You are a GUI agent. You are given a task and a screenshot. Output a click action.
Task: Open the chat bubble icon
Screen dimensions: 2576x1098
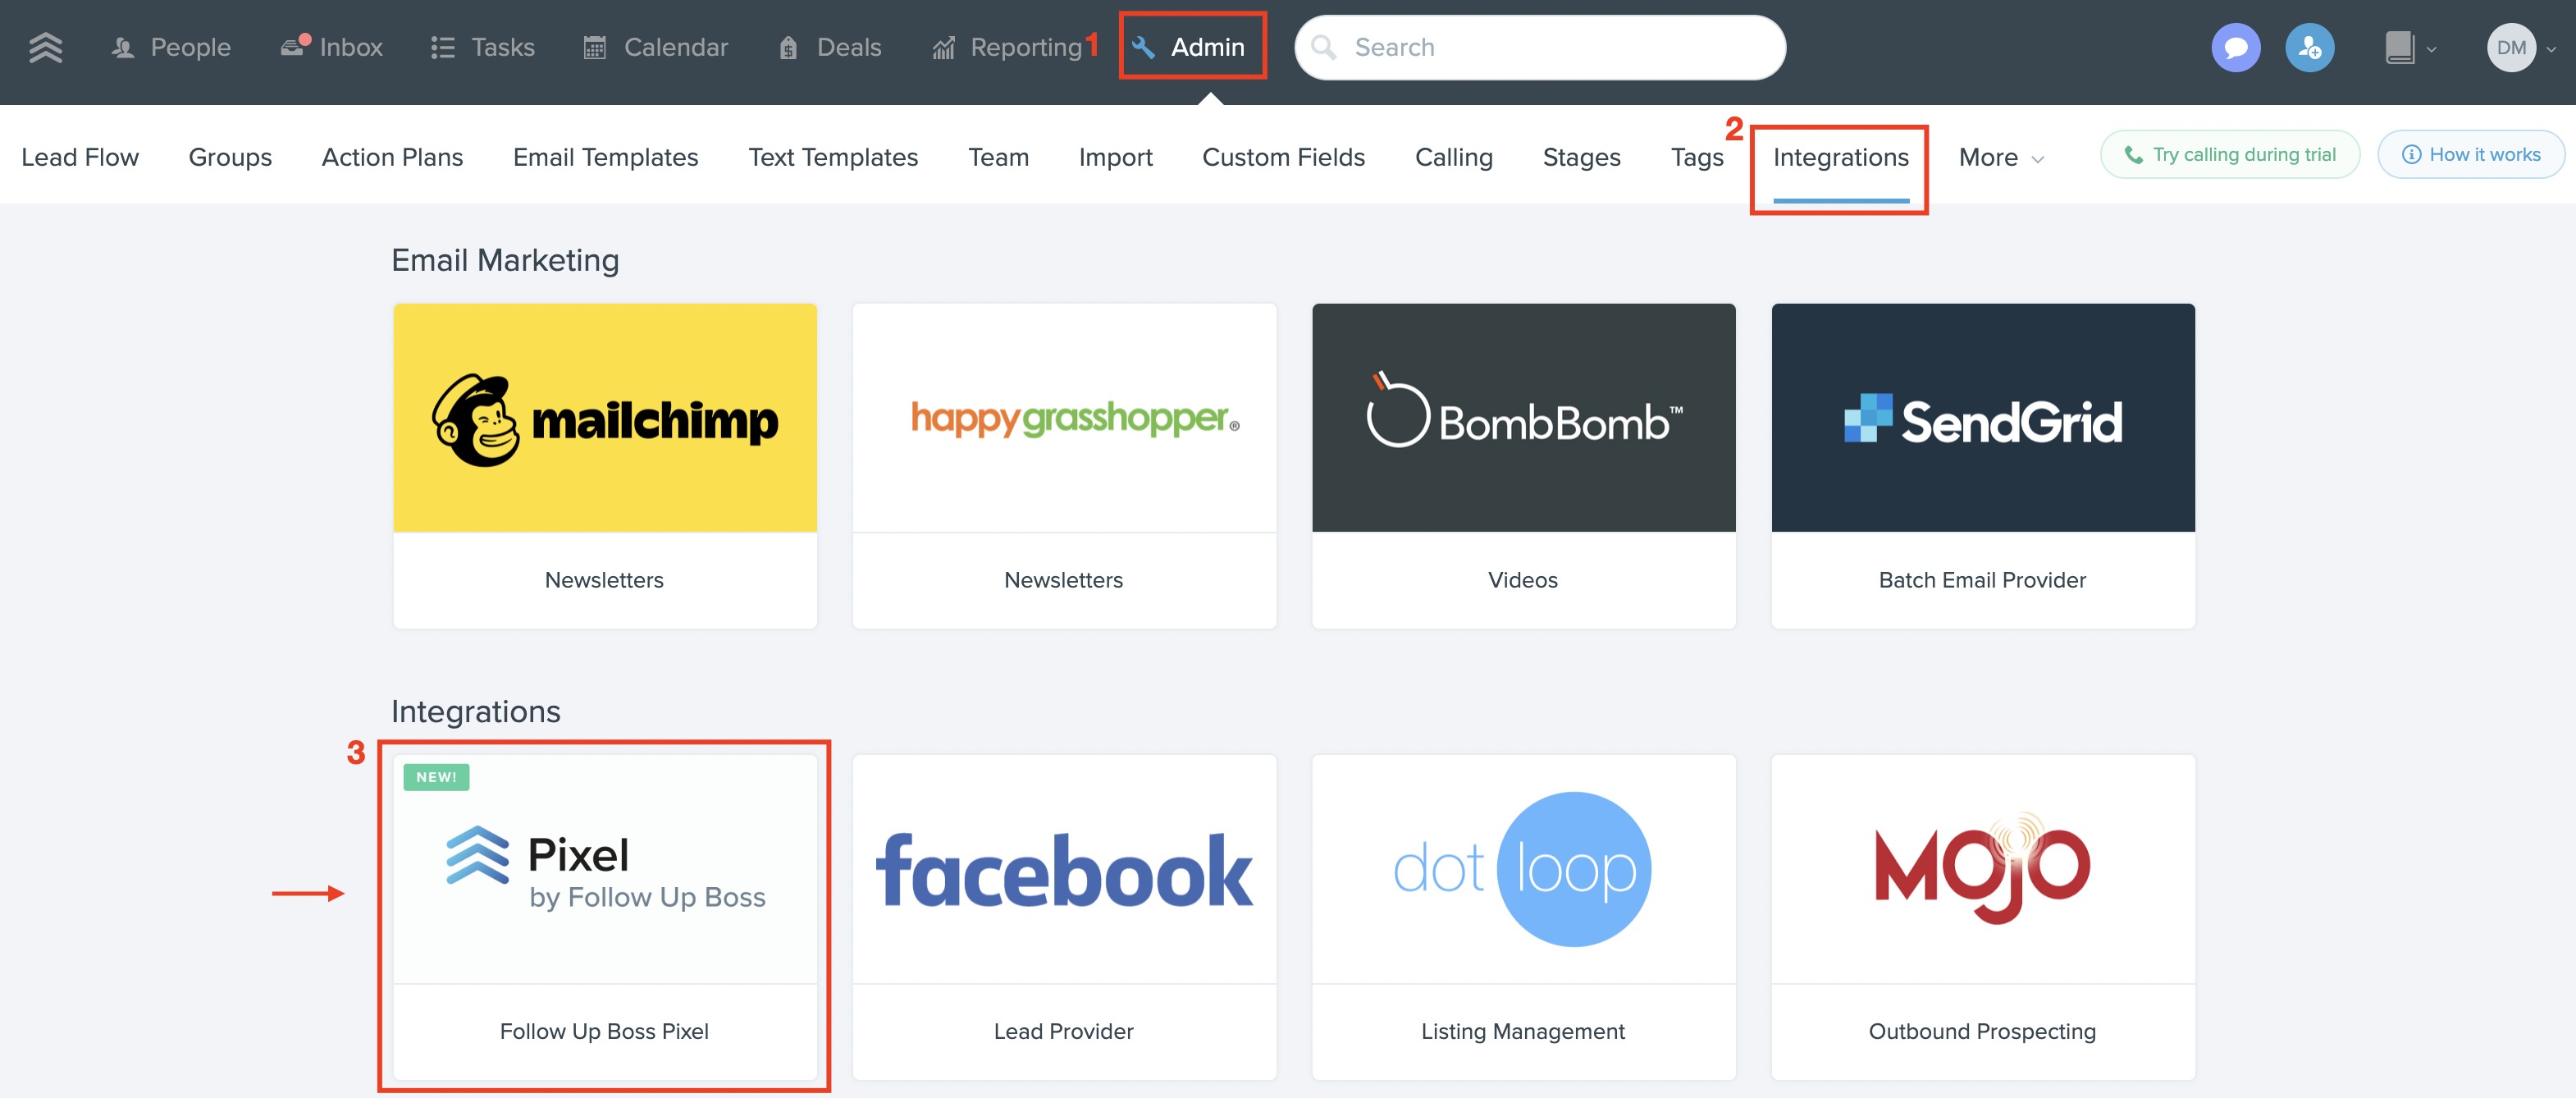point(2236,47)
